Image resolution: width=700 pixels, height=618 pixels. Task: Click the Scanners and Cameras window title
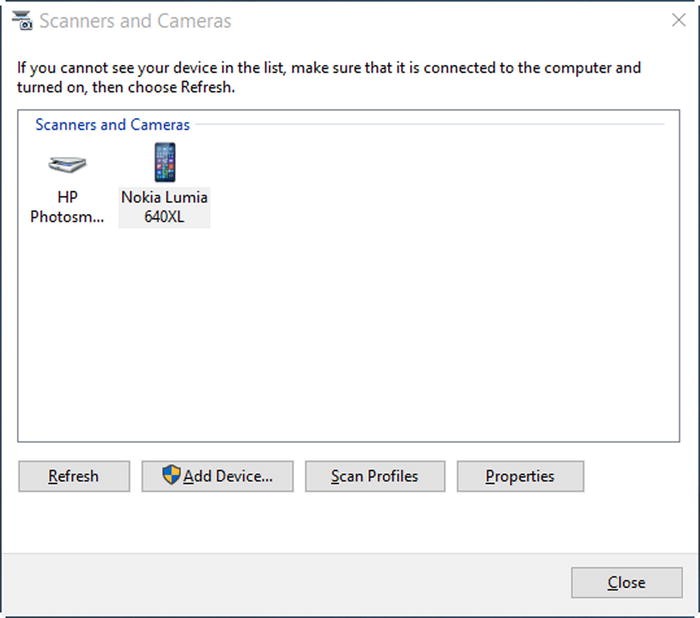pos(135,21)
